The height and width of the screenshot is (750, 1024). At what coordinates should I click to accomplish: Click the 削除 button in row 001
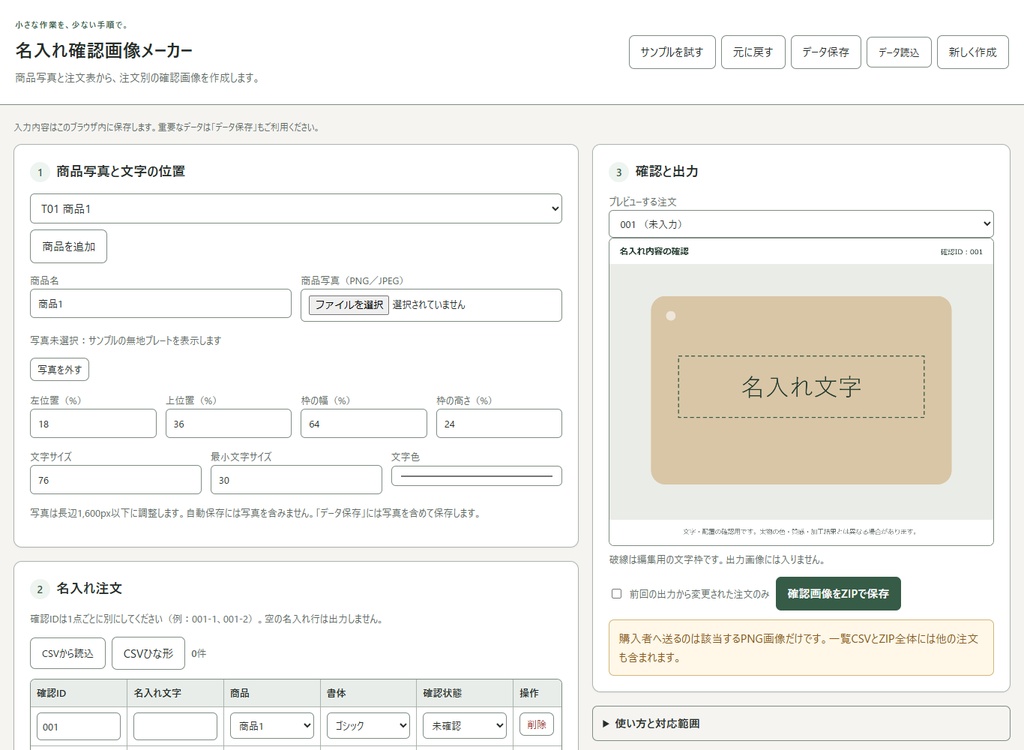point(537,724)
